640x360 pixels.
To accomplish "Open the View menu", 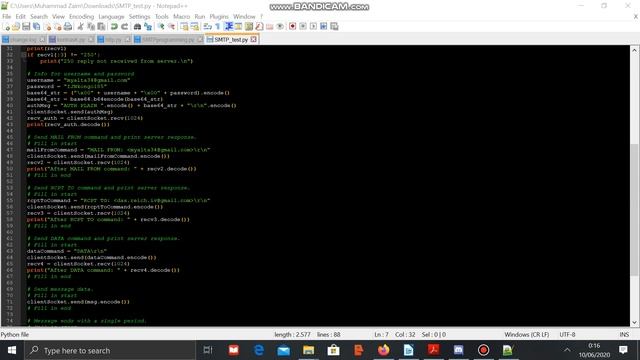I will (x=58, y=17).
